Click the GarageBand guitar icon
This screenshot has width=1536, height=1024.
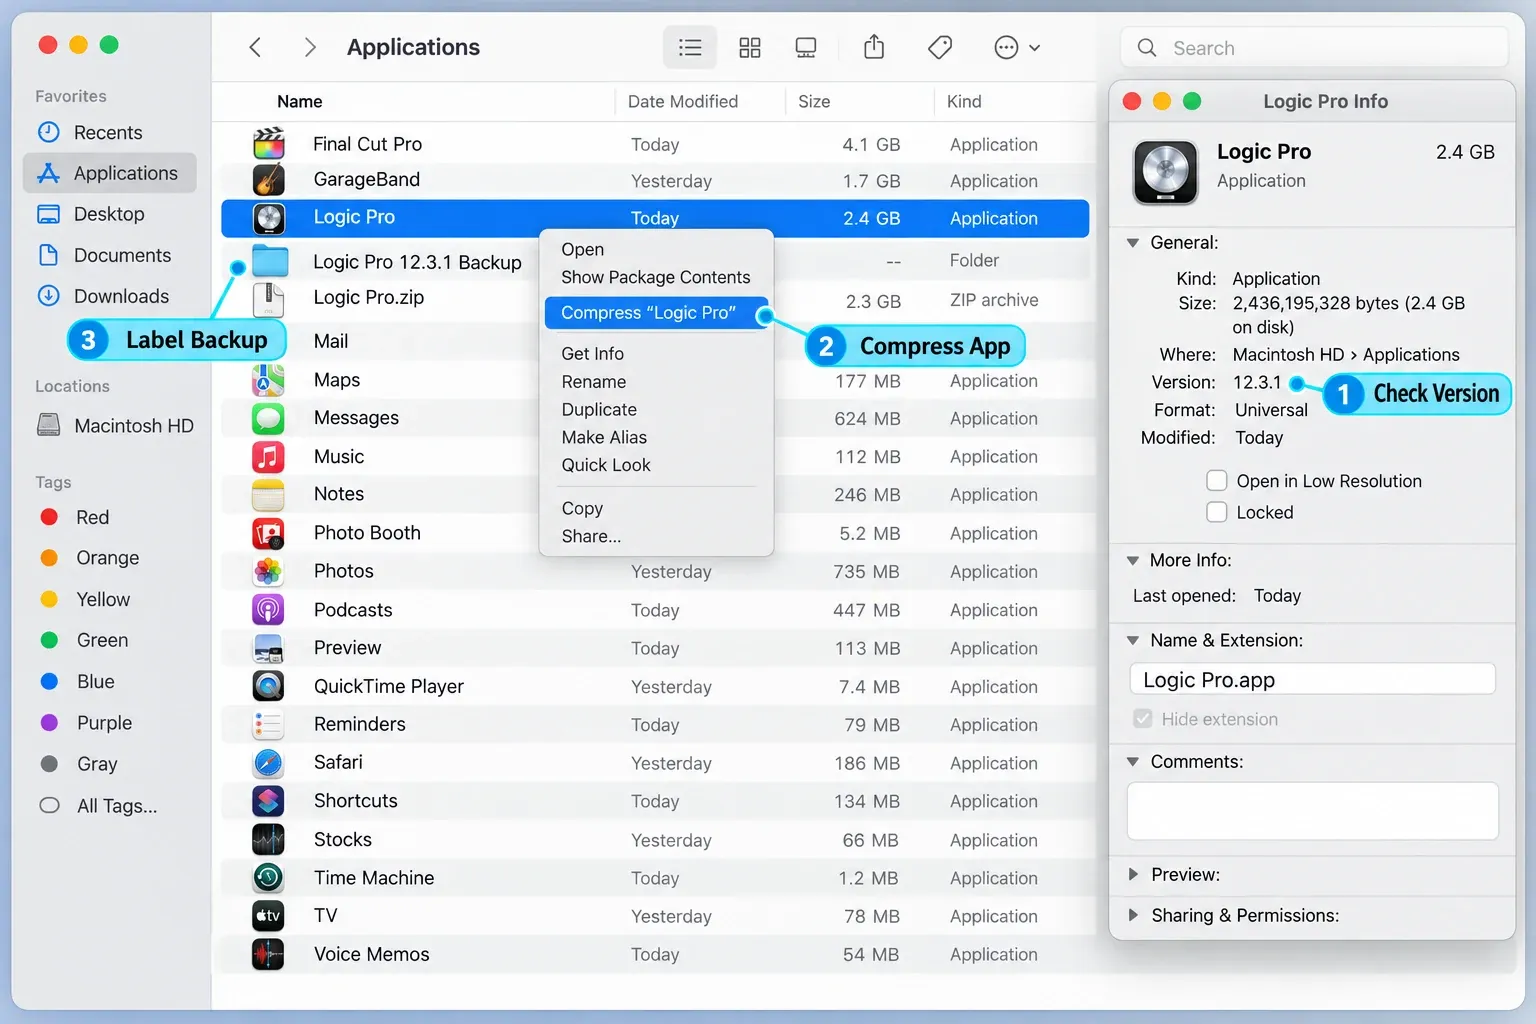(x=268, y=180)
